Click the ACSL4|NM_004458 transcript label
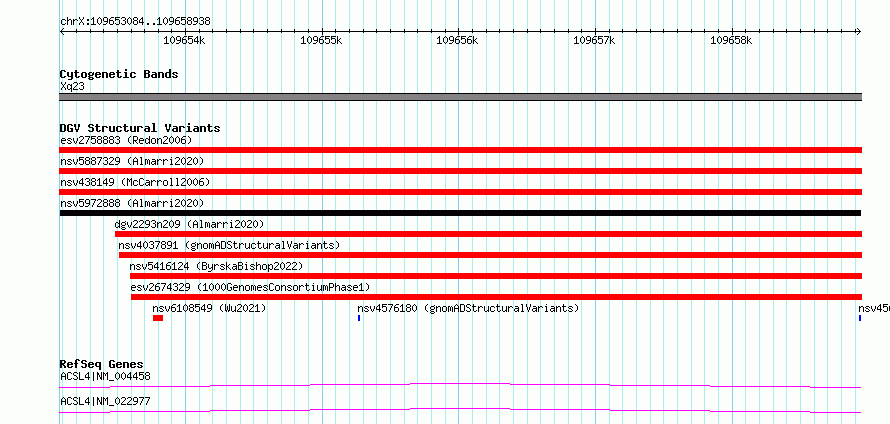Image resolution: width=890 pixels, height=424 pixels. (x=106, y=376)
